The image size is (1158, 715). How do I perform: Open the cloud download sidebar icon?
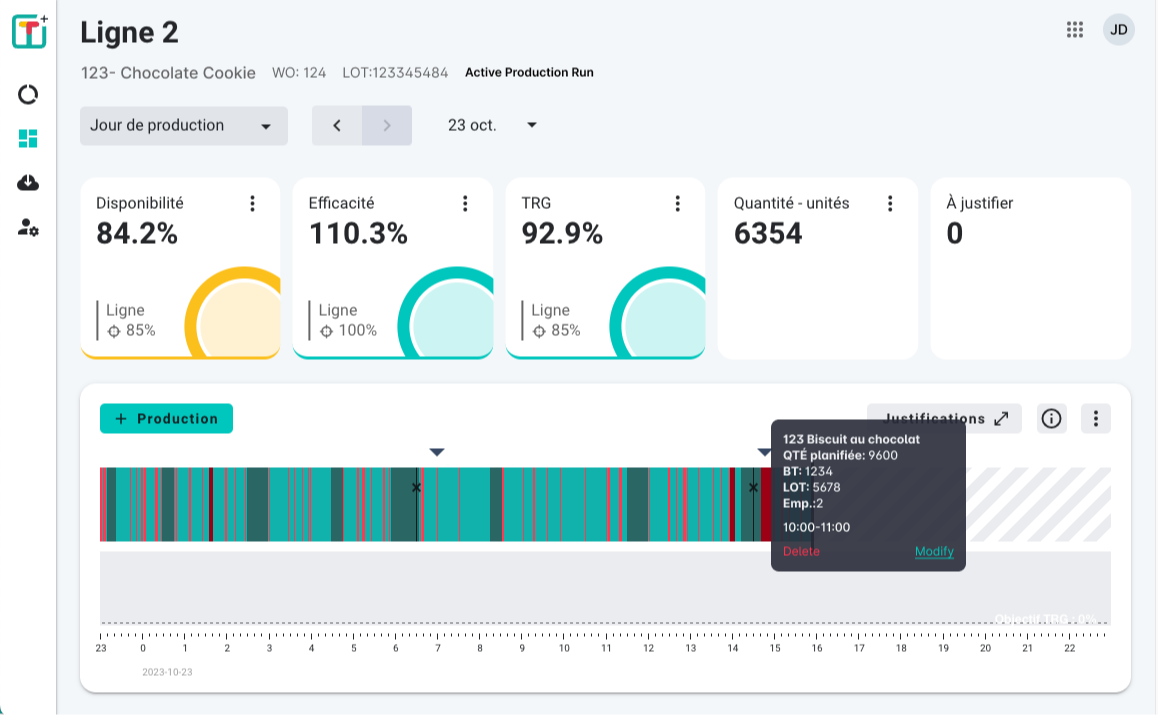pyautogui.click(x=28, y=183)
